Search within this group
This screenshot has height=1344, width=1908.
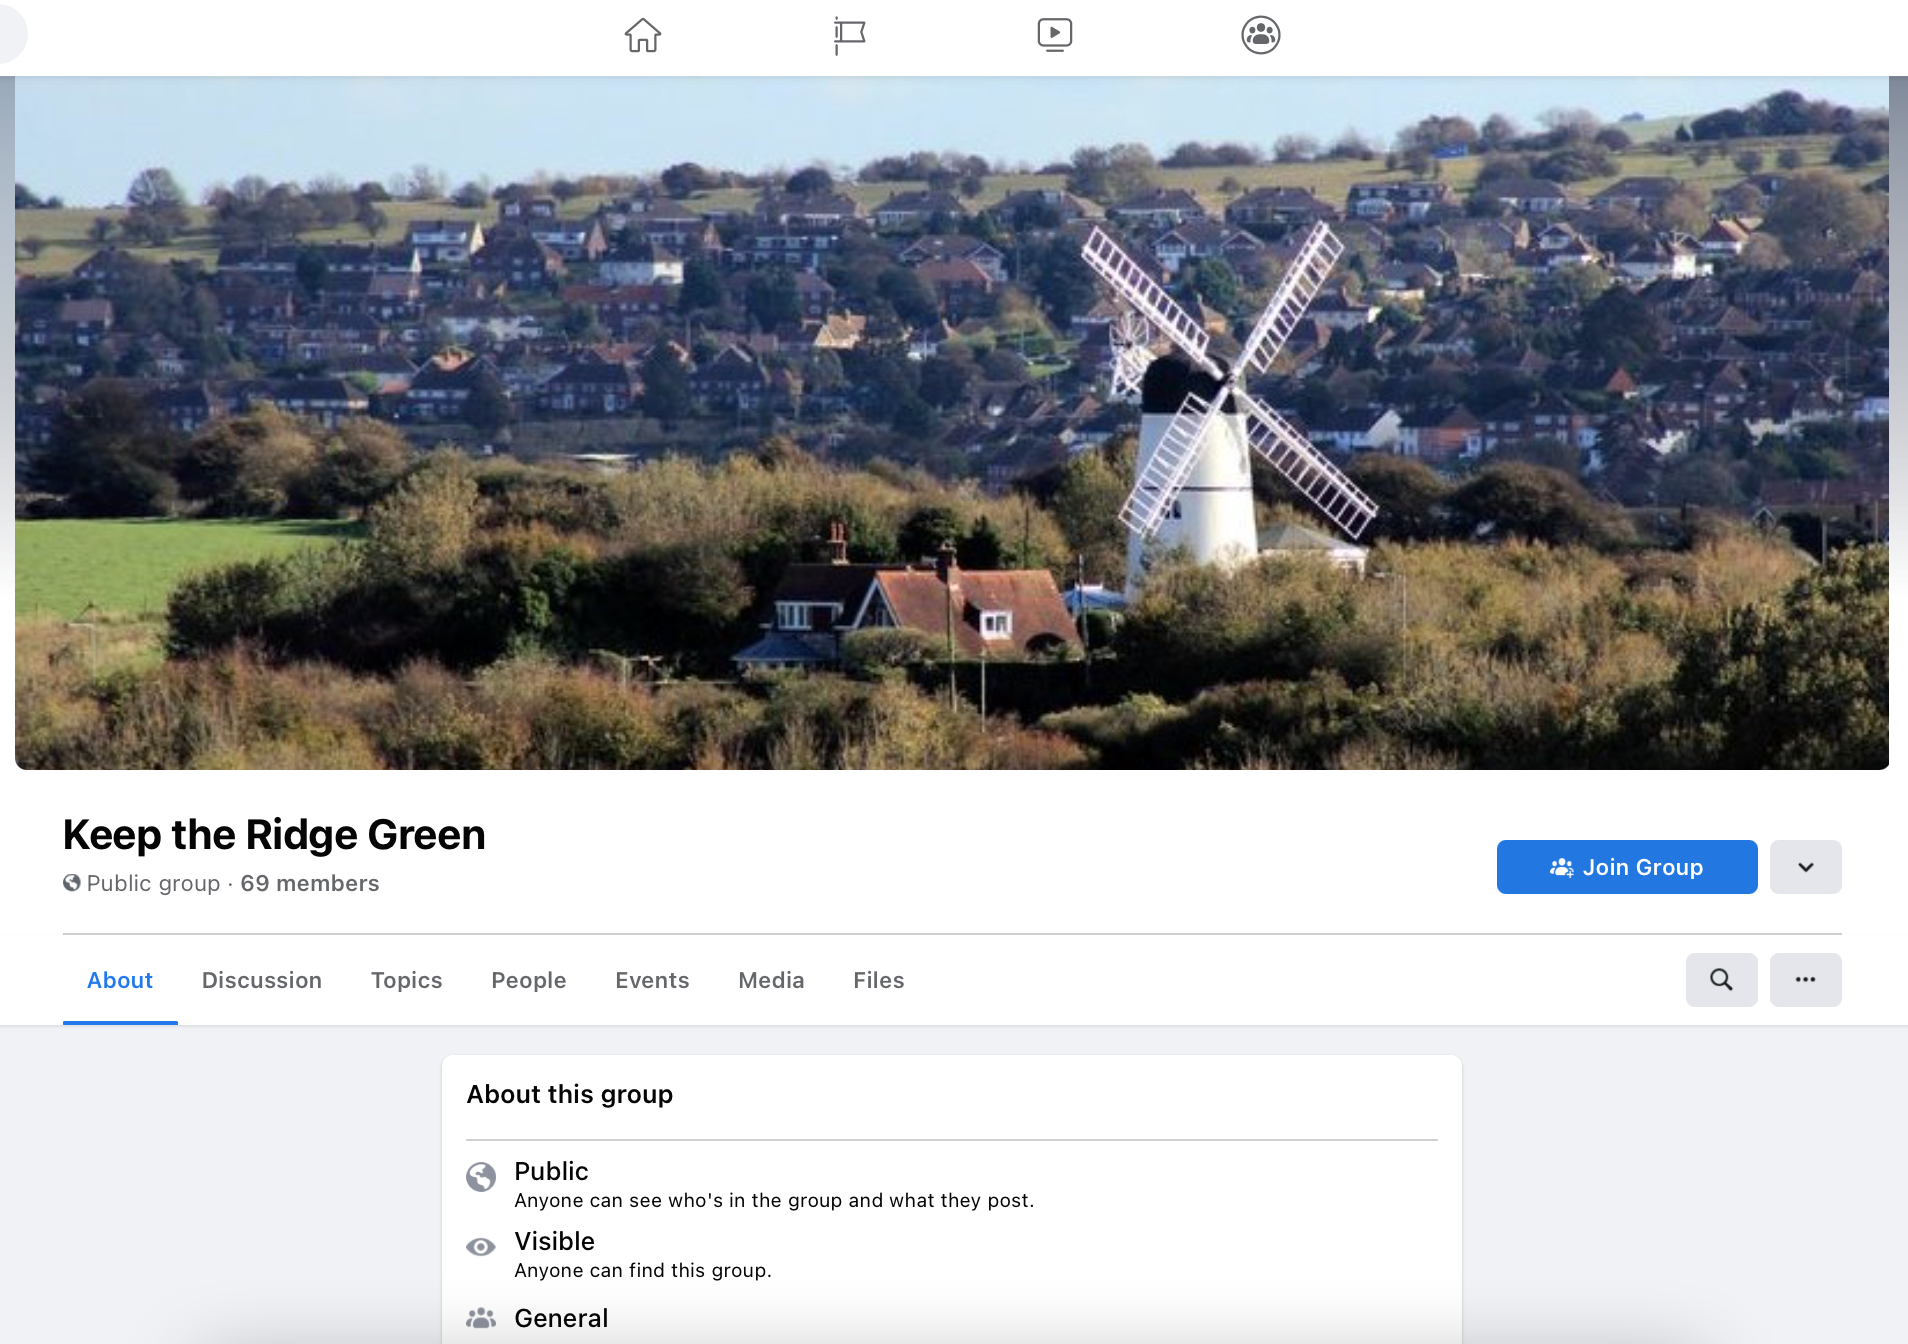click(x=1721, y=980)
